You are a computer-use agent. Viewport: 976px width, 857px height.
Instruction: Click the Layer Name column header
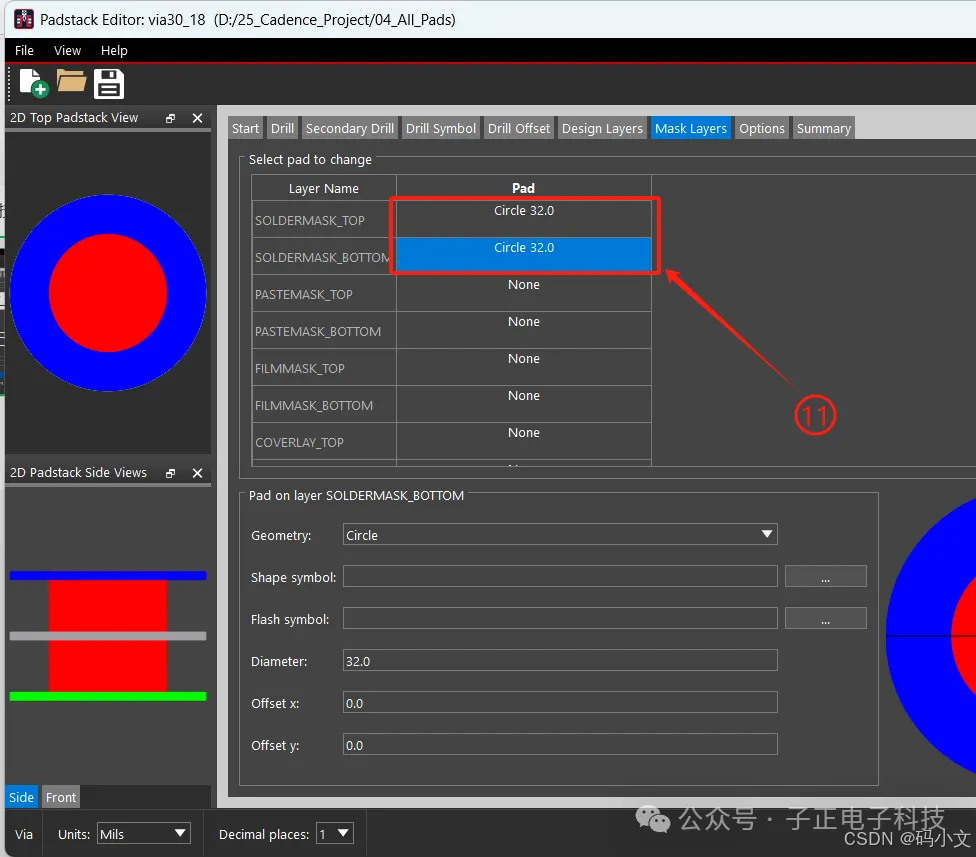[x=324, y=188]
